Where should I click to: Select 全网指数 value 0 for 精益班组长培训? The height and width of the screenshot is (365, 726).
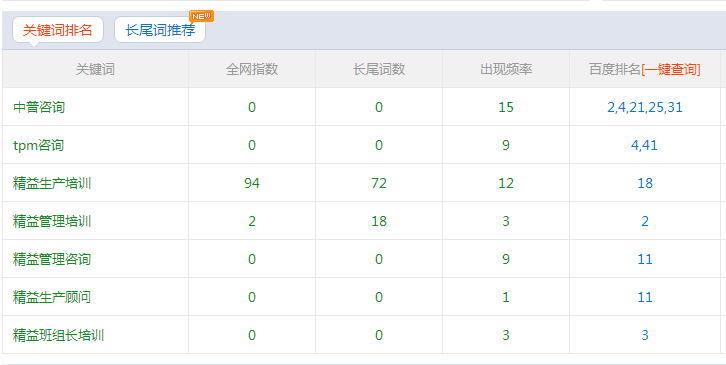(252, 335)
